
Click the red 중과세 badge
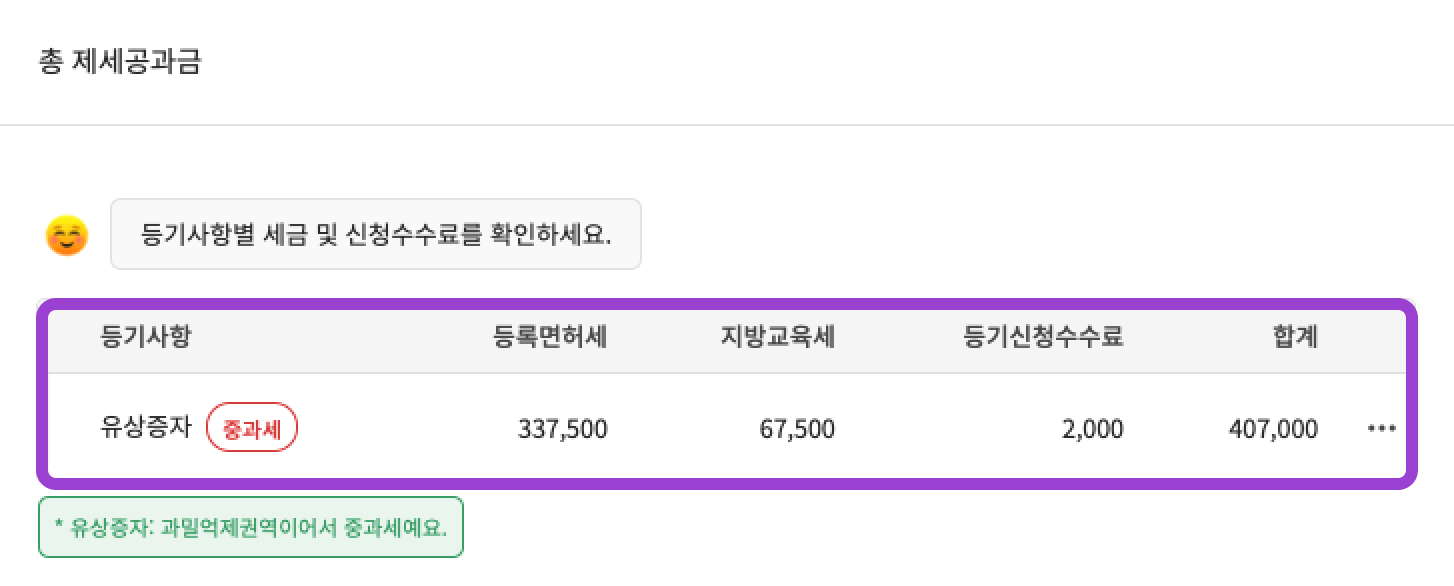tap(252, 429)
